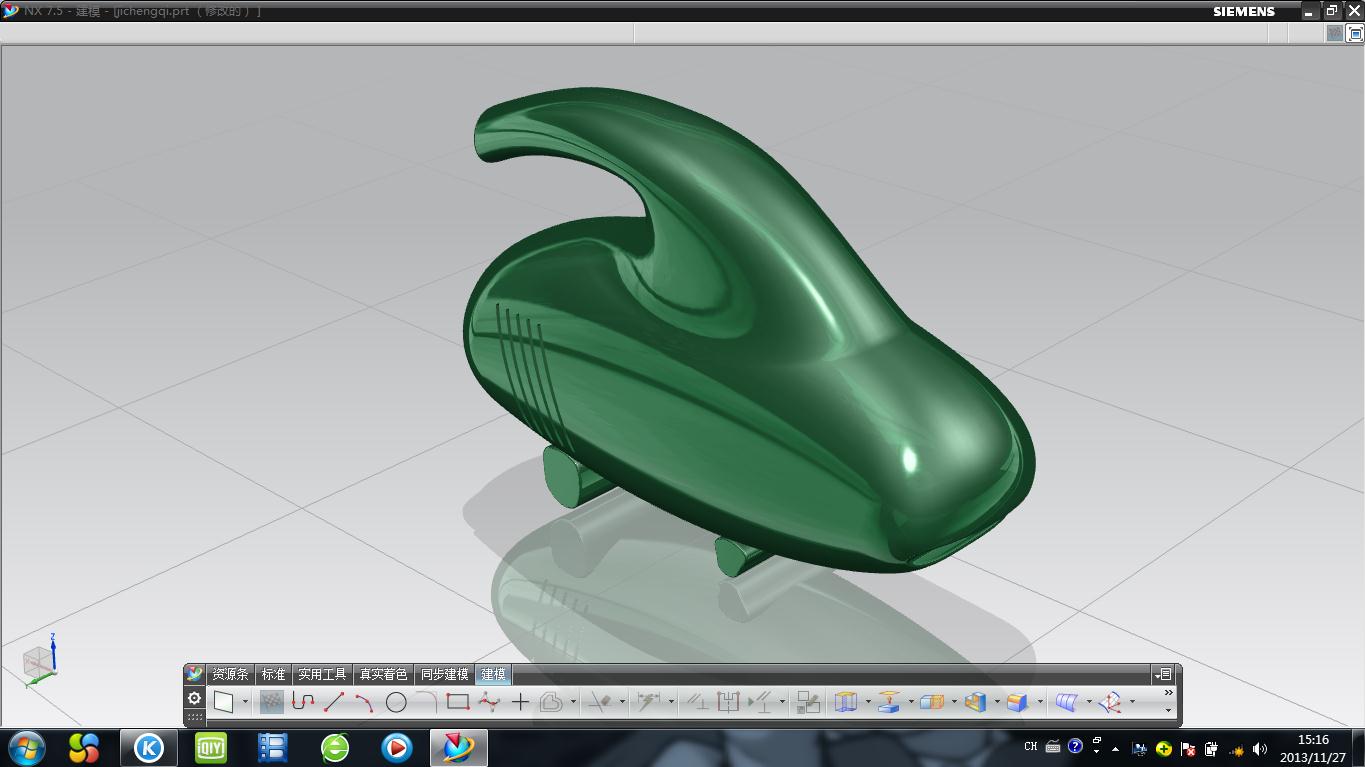Open the Inferred Dimensions tool
This screenshot has width=1365, height=767.
tap(649, 702)
